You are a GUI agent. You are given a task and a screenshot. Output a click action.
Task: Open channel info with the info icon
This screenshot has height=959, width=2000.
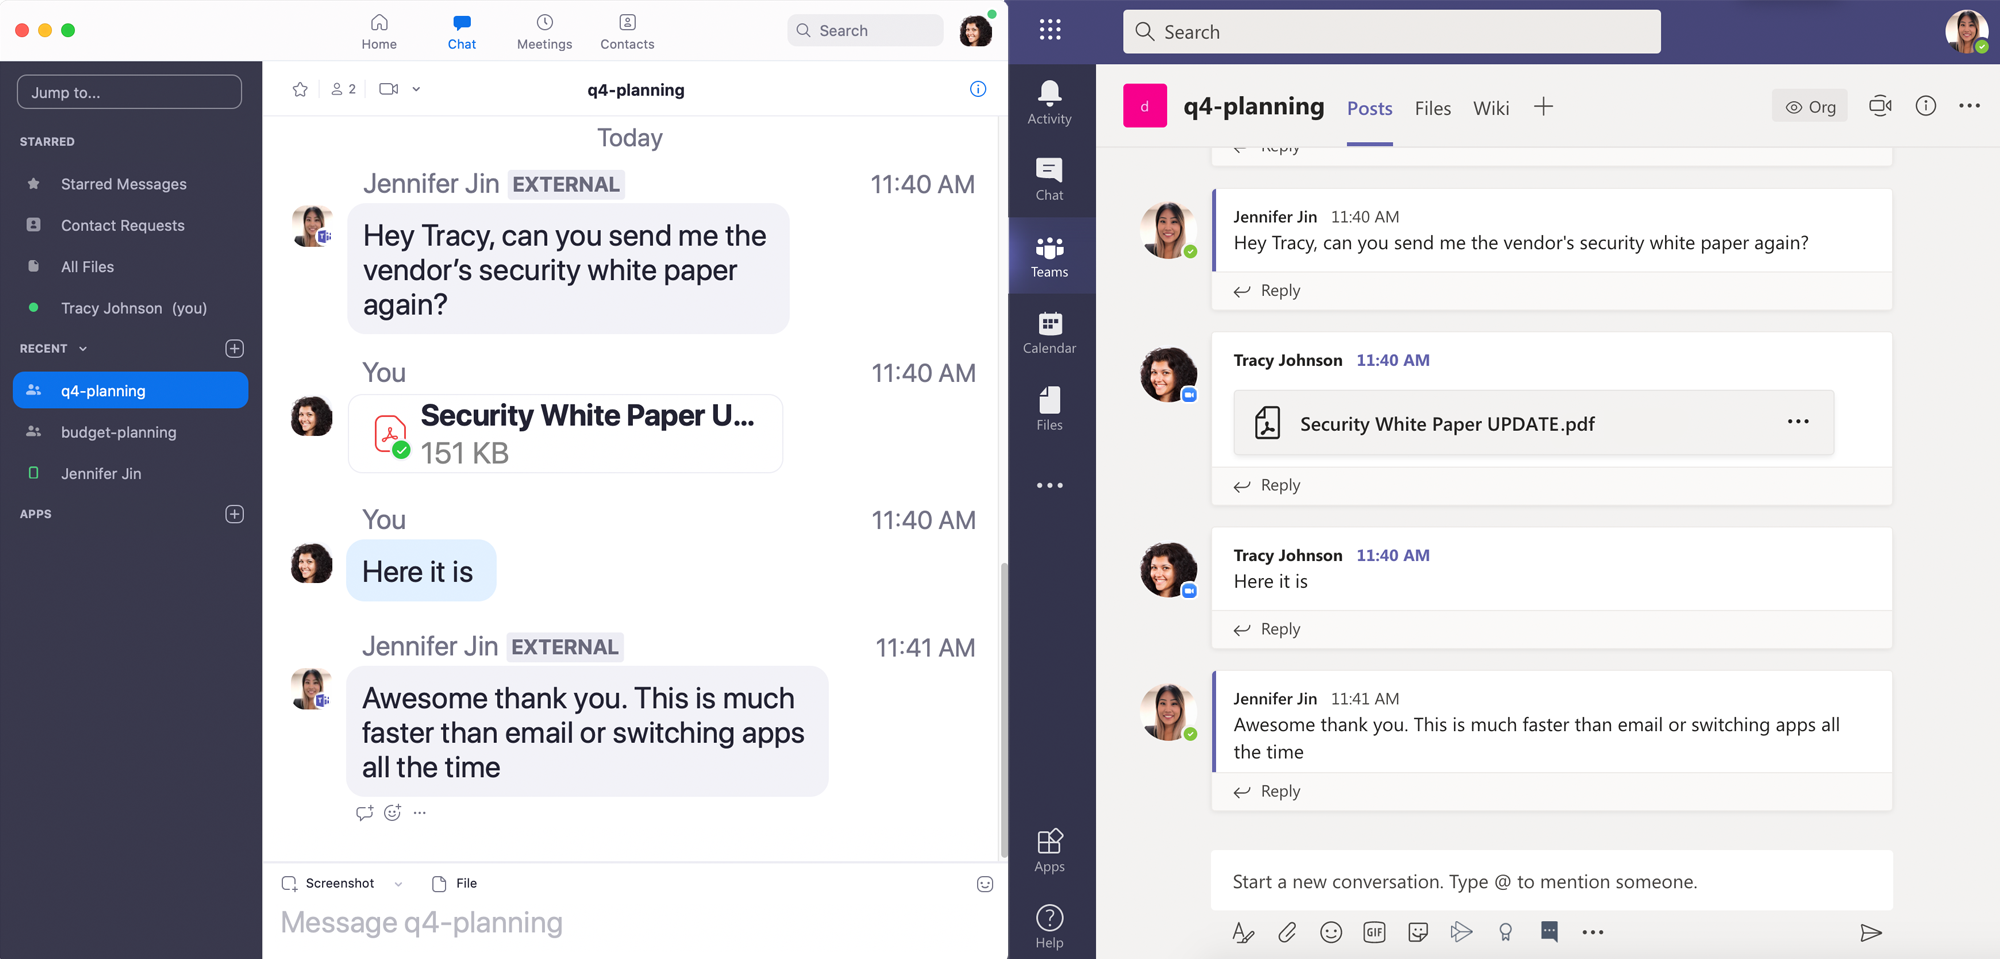pos(1926,105)
